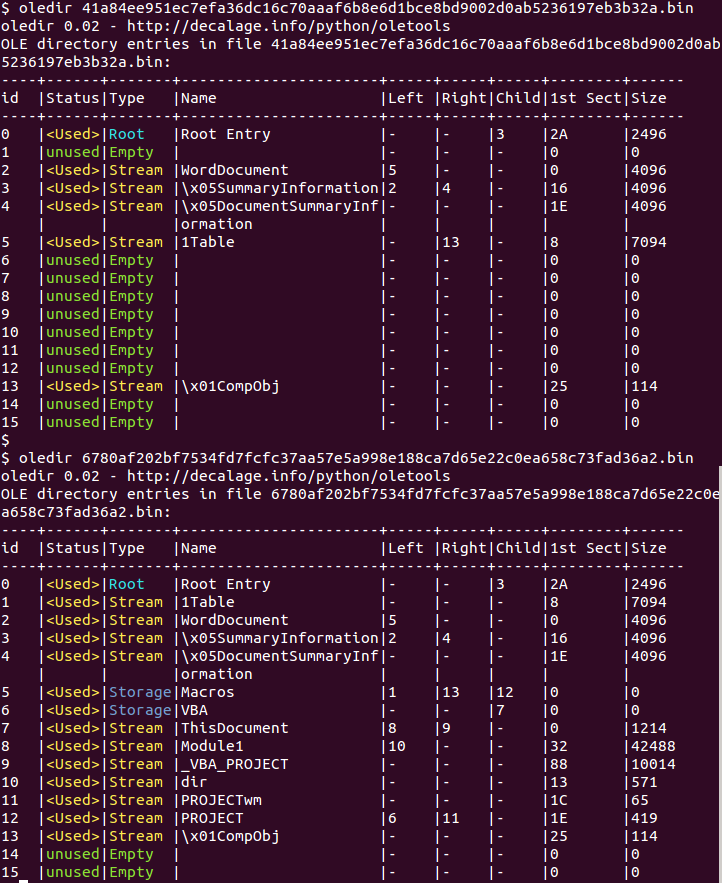722x883 pixels.
Task: Click the 1st Sect value 32
Action: point(558,746)
